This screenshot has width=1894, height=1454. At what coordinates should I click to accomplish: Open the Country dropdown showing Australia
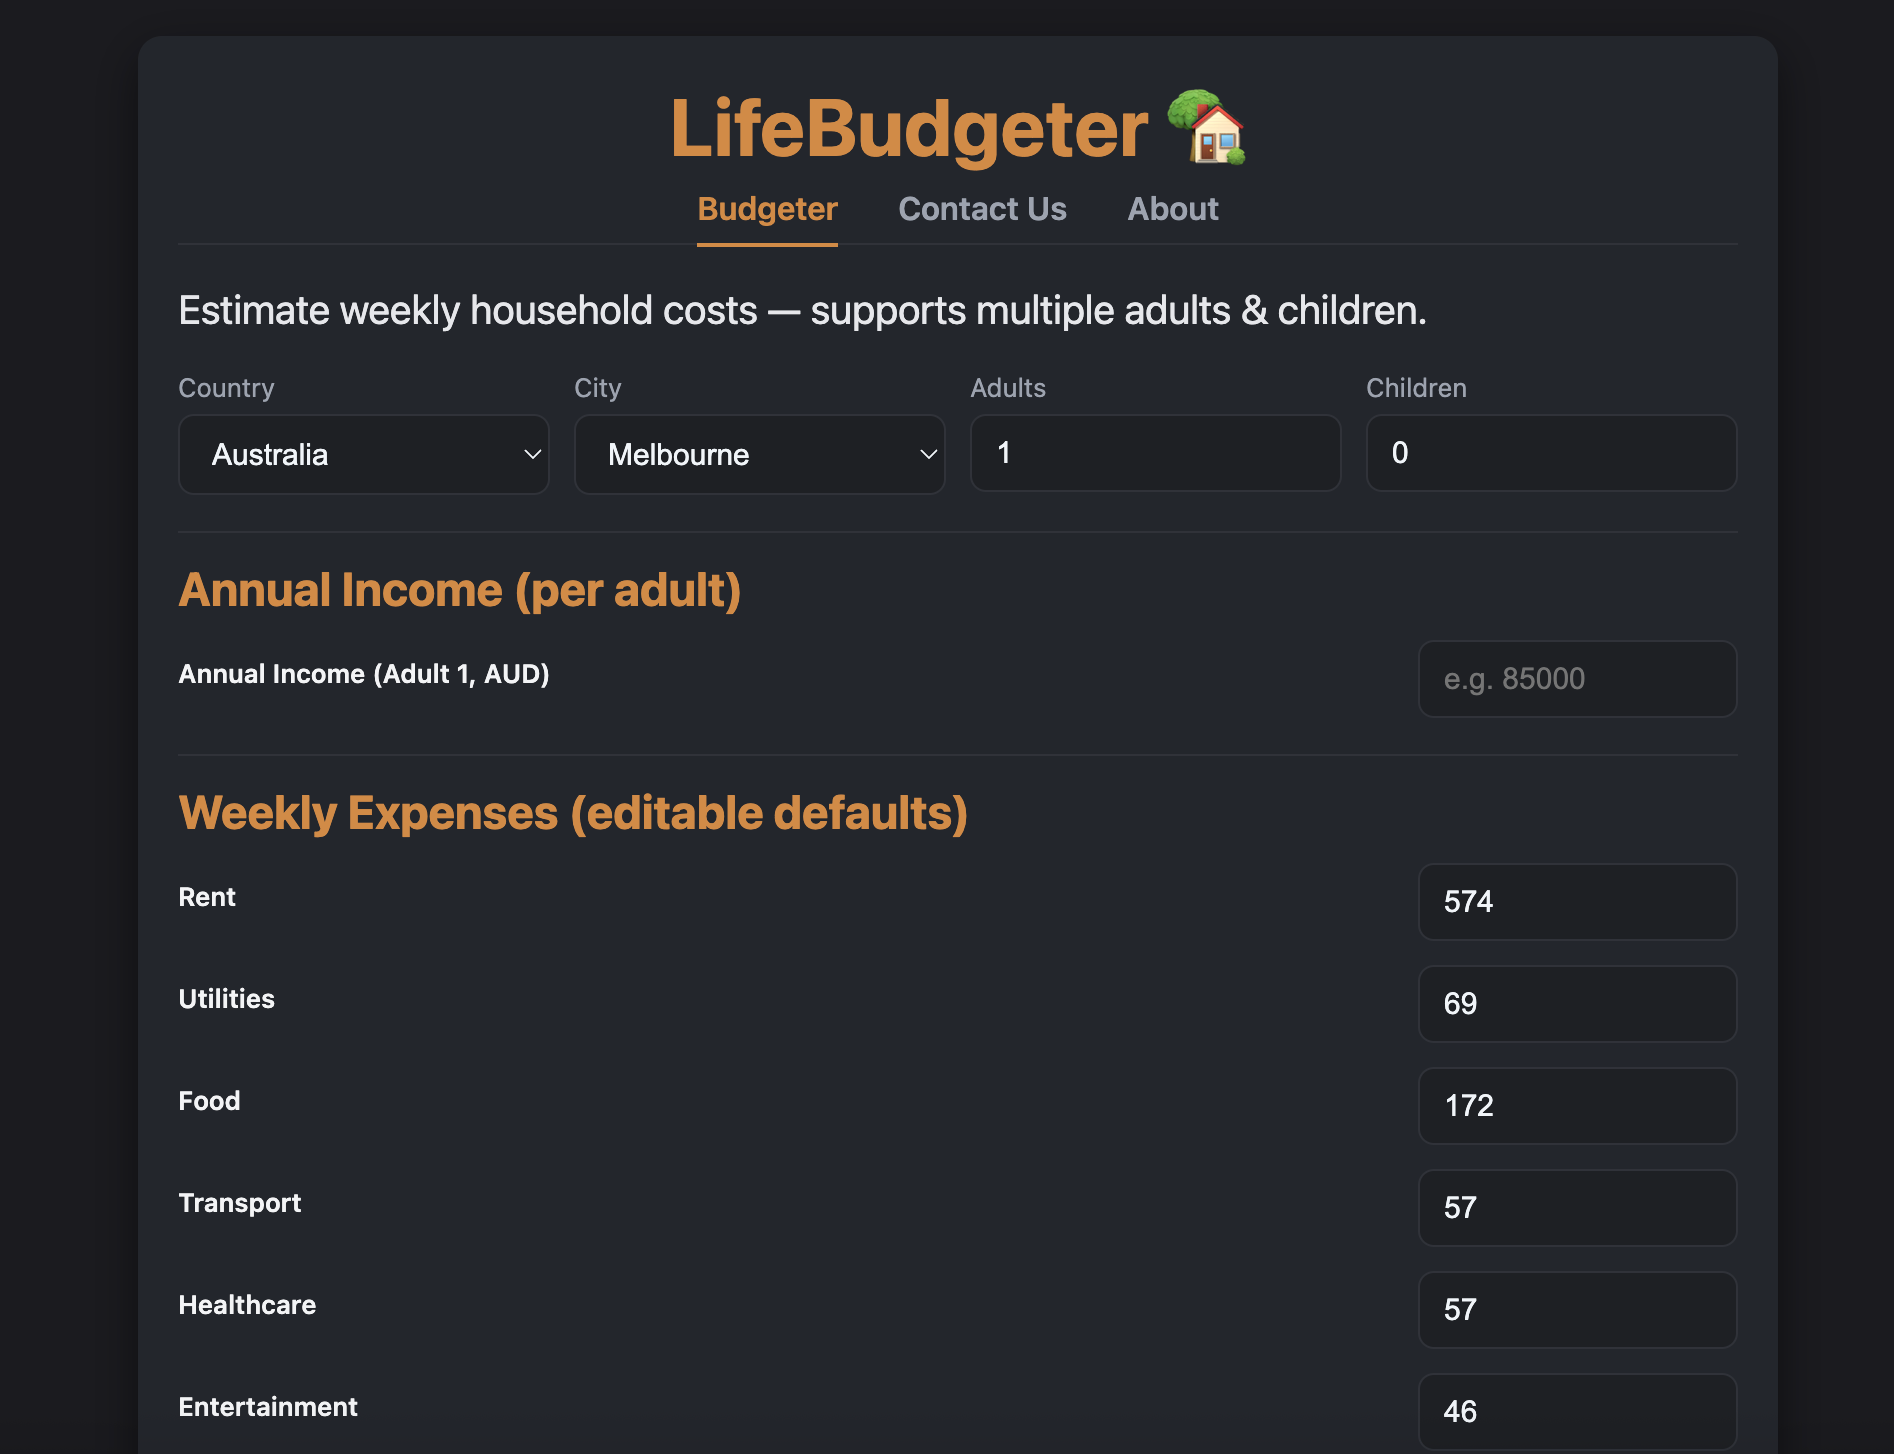tap(363, 455)
